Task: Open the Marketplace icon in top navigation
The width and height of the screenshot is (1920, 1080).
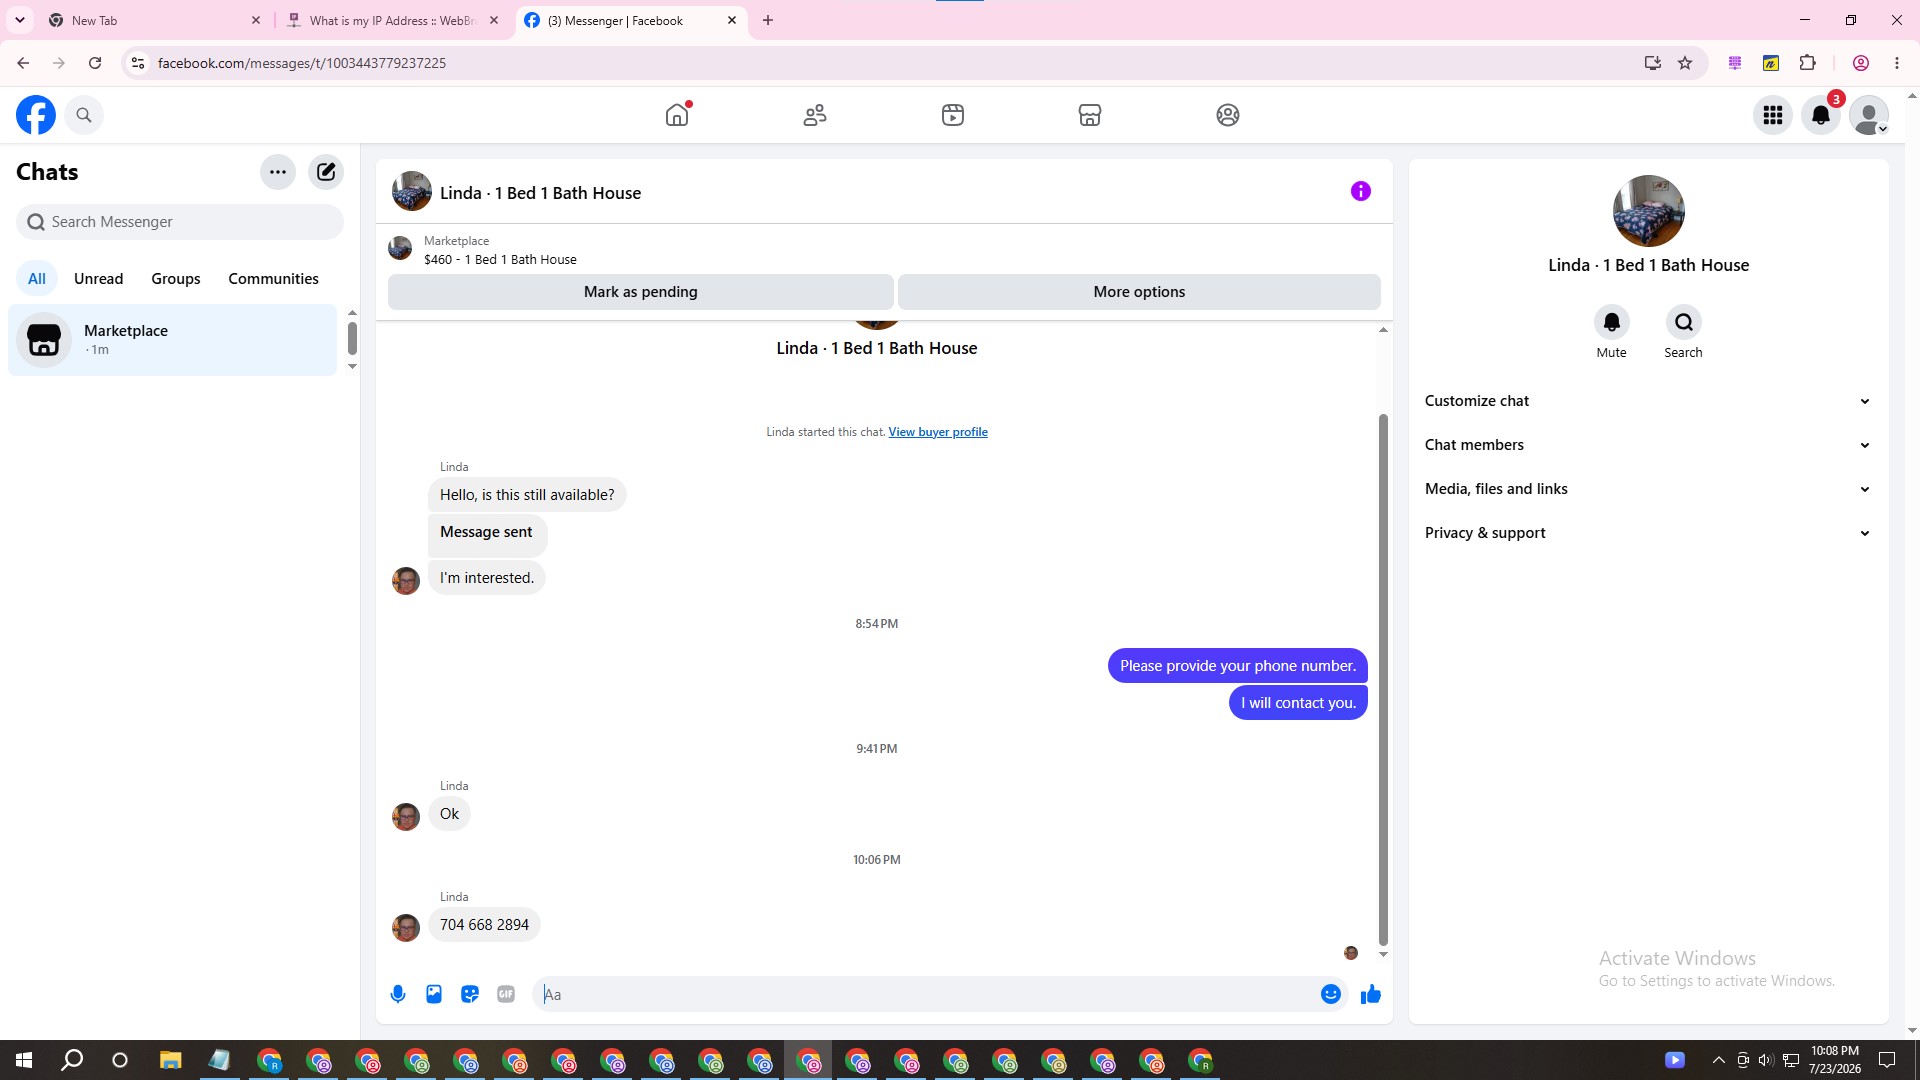Action: [1090, 115]
